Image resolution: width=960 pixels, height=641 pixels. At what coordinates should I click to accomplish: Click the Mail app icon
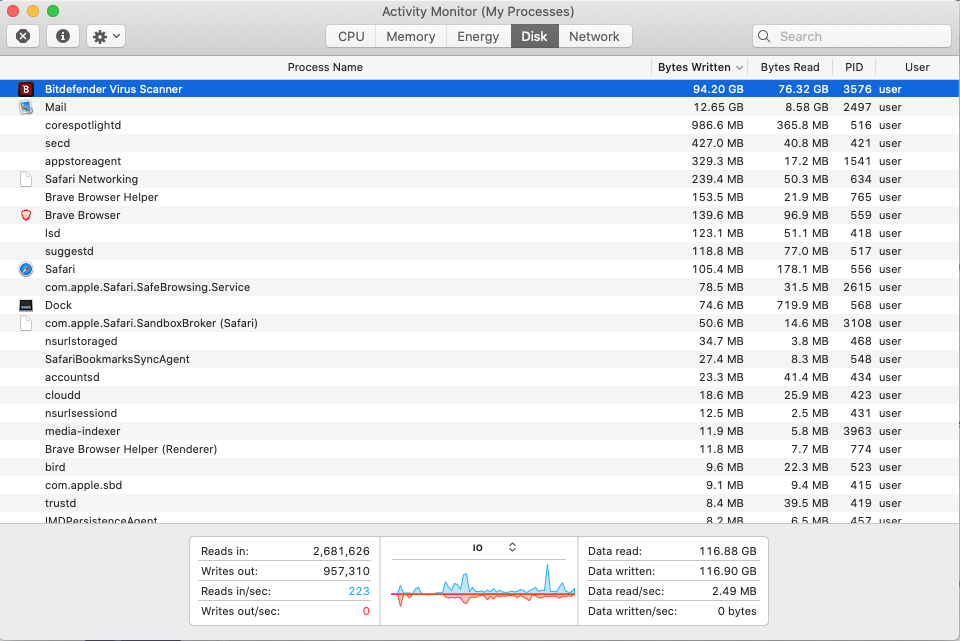click(26, 107)
